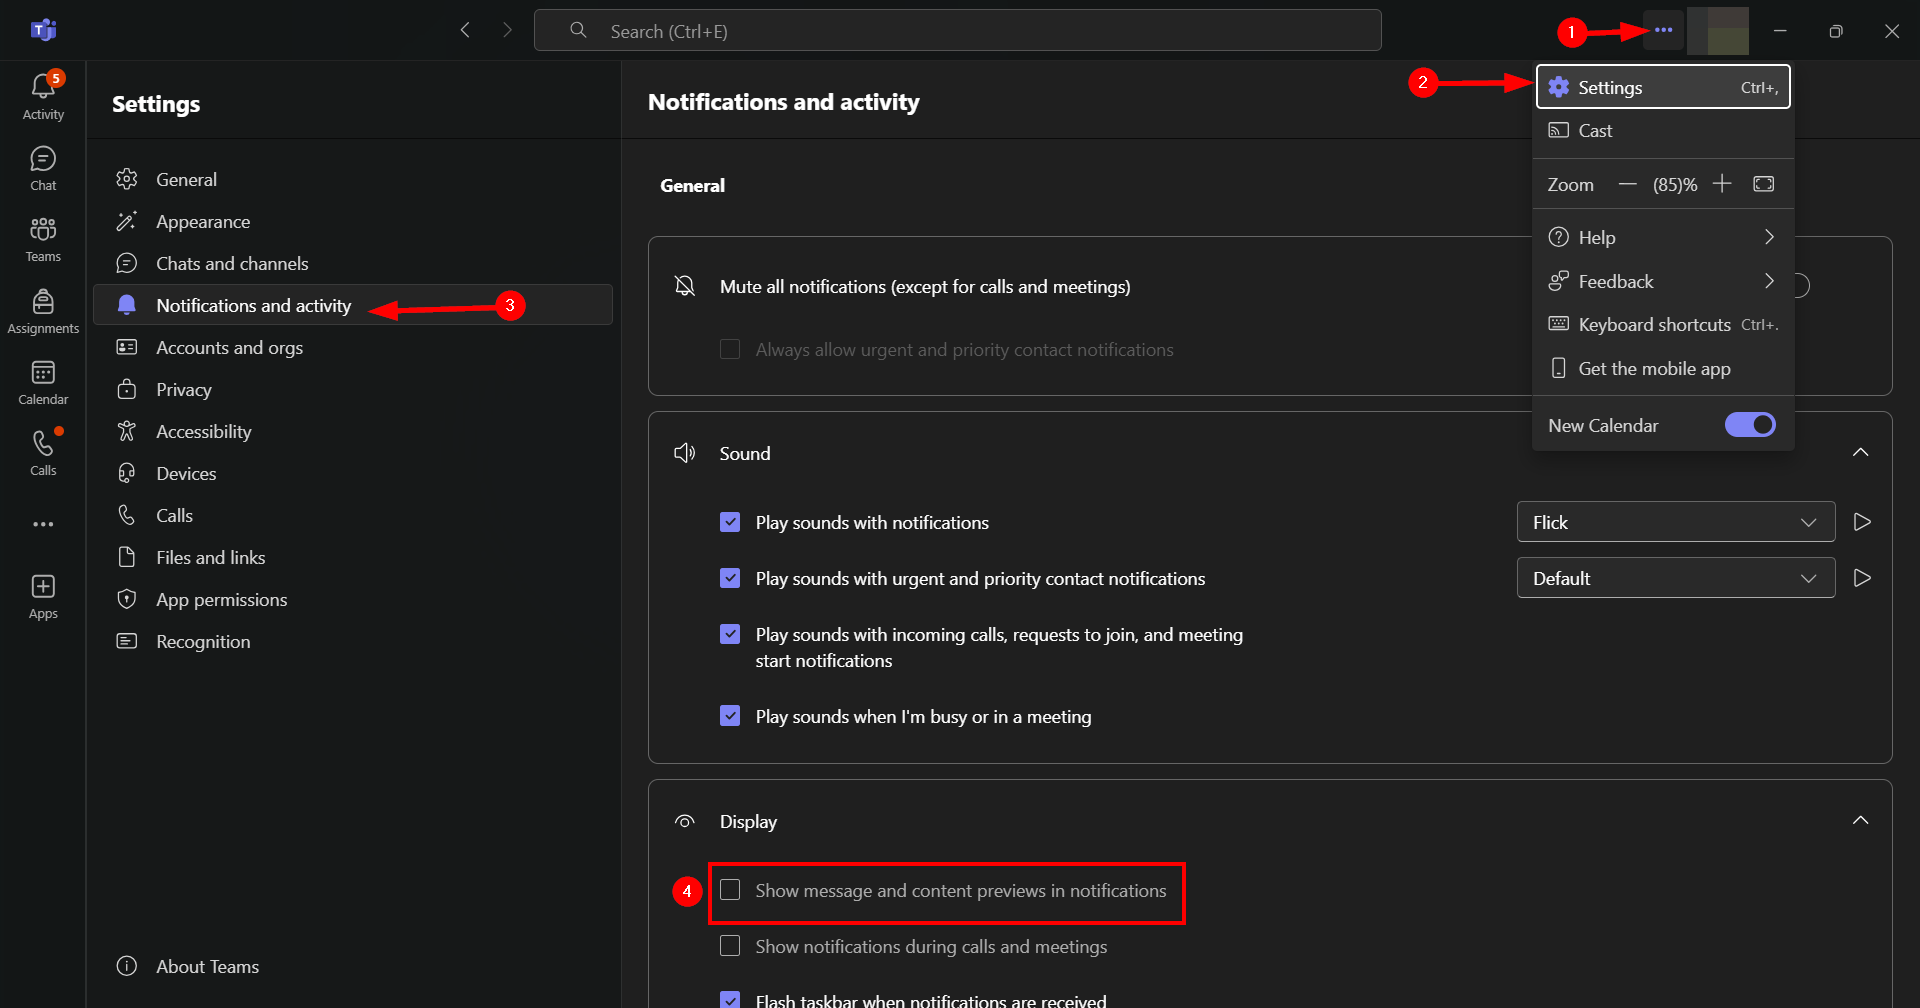Collapse the Display section
Viewport: 1920px width, 1008px height.
(1860, 821)
